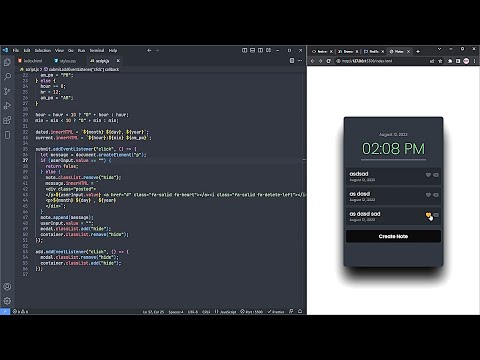Click the share icon in address bar

432,61
